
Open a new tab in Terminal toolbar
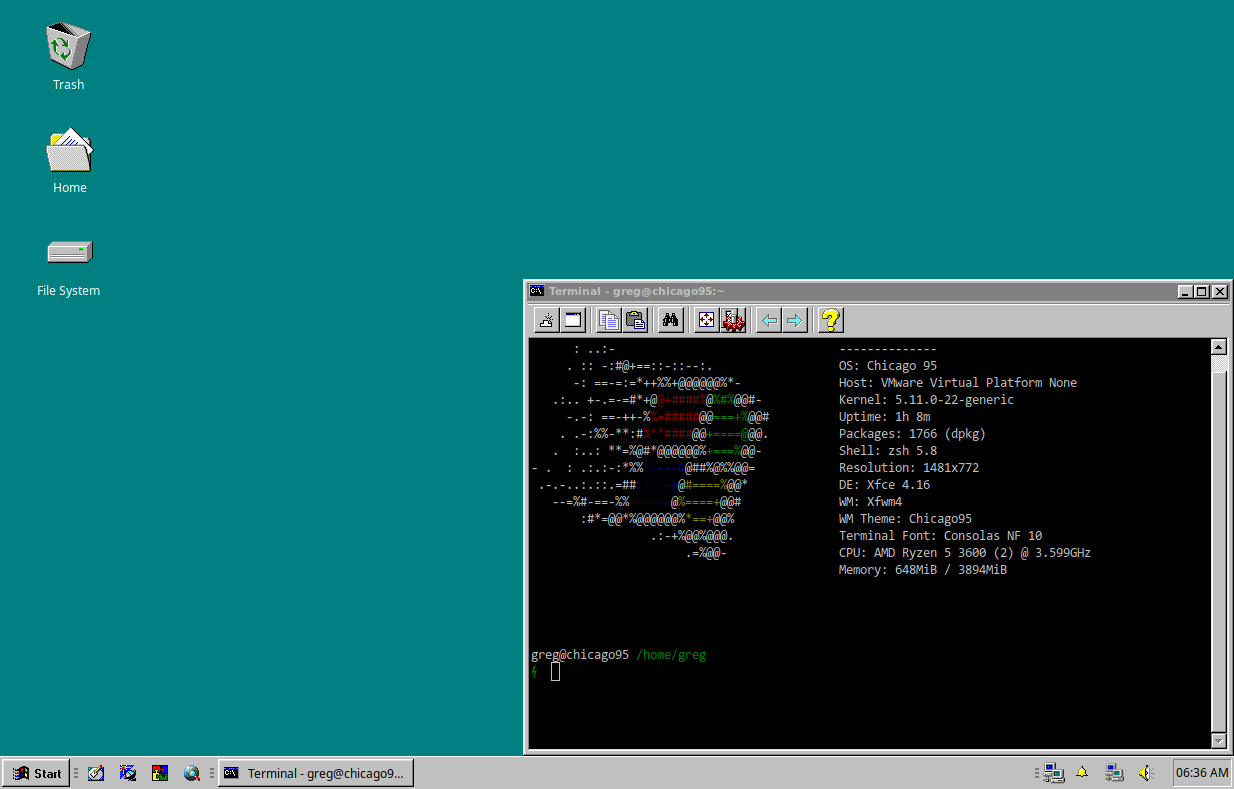[546, 320]
